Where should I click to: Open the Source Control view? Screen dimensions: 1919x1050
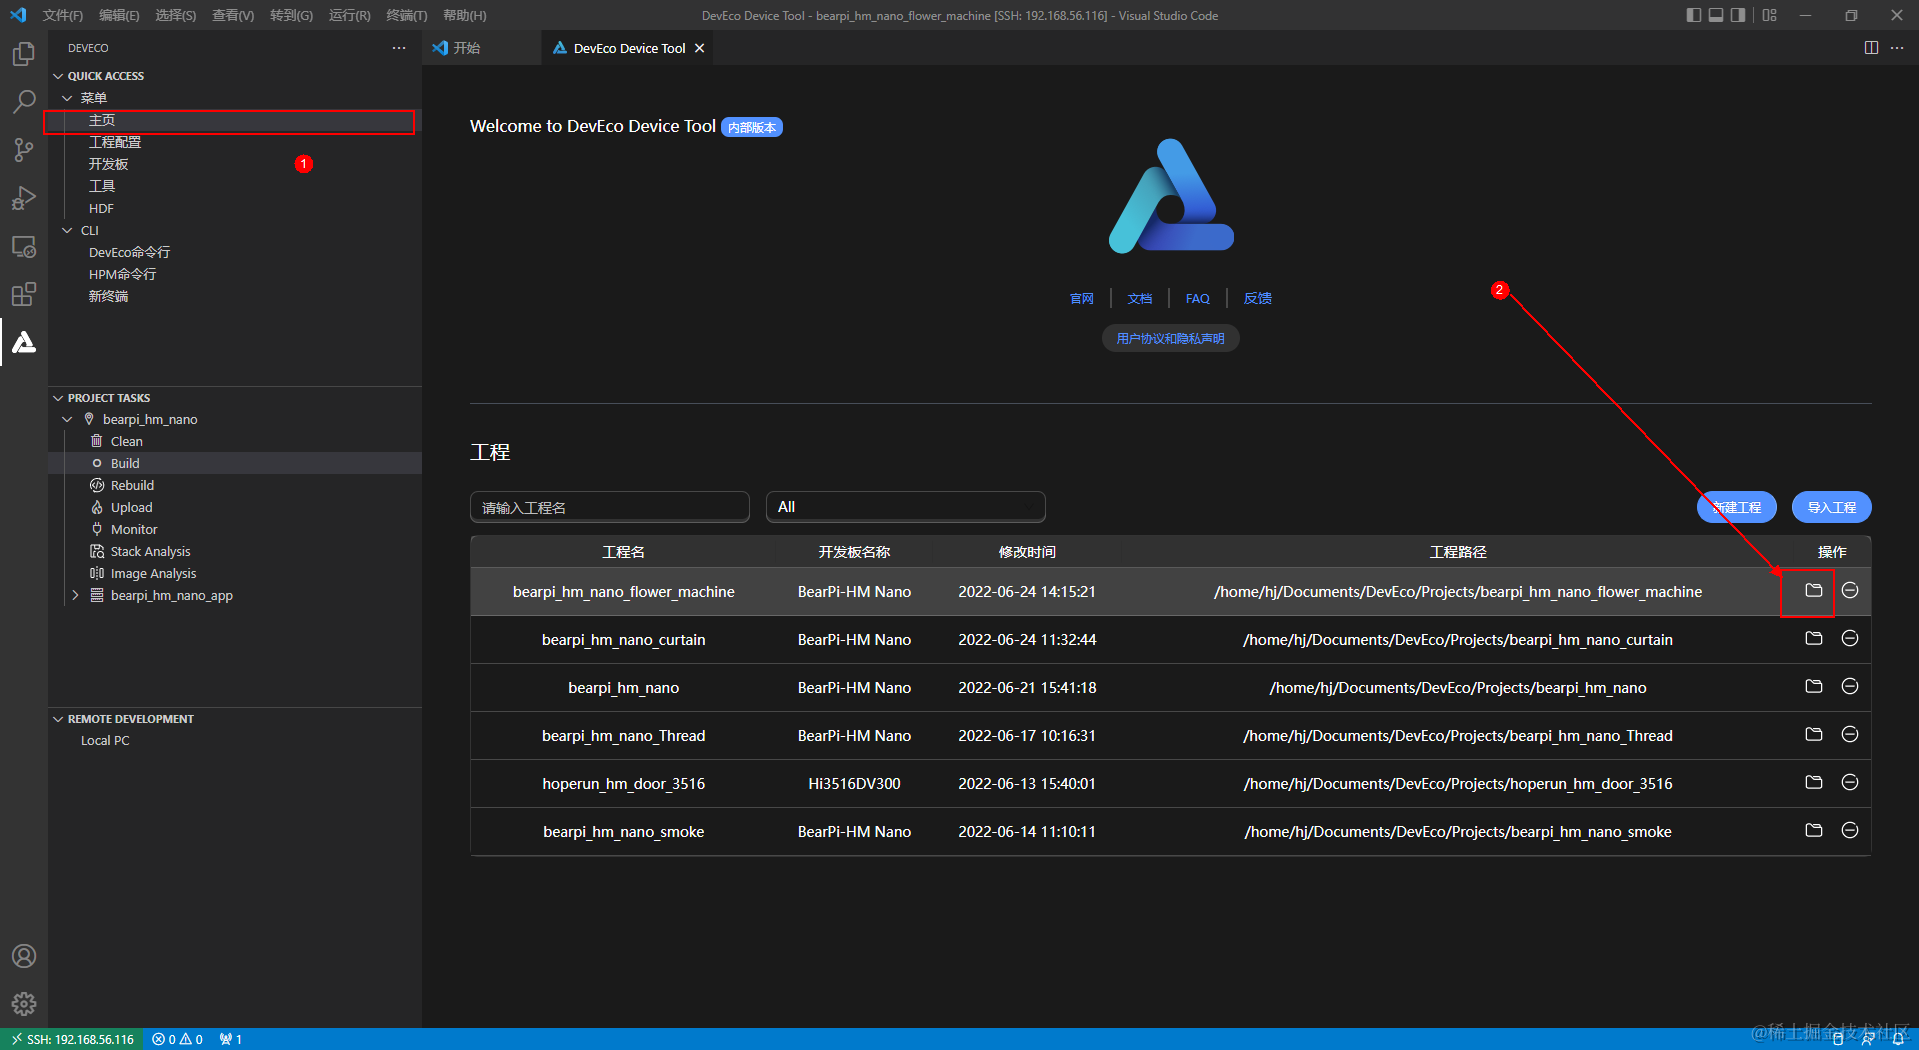[x=24, y=150]
